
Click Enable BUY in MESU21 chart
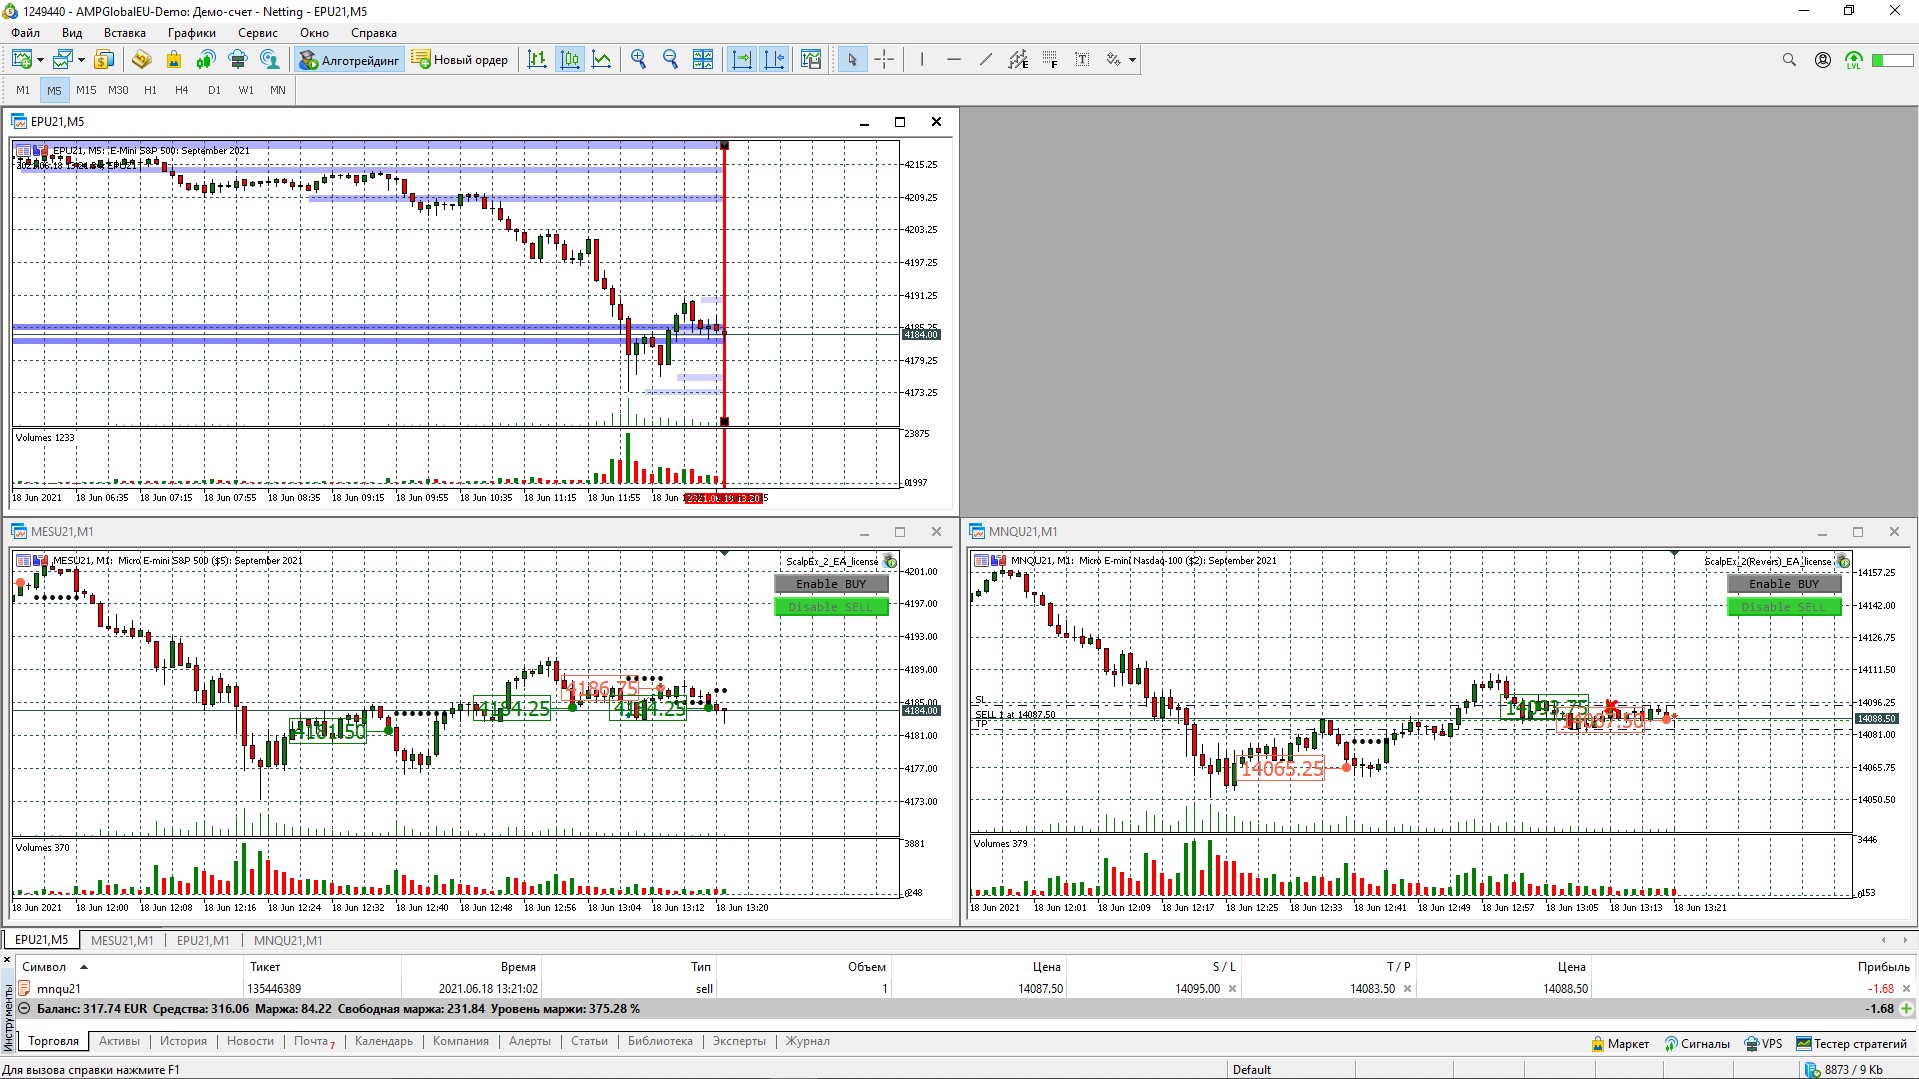click(x=831, y=584)
